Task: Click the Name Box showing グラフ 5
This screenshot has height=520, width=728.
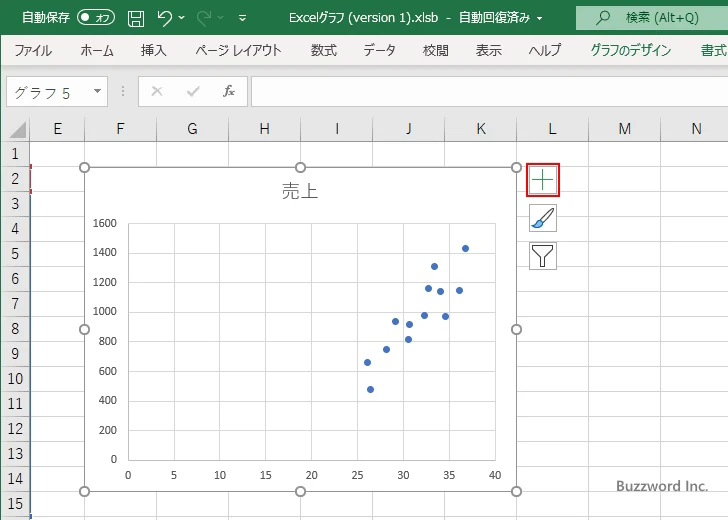Action: [x=49, y=92]
